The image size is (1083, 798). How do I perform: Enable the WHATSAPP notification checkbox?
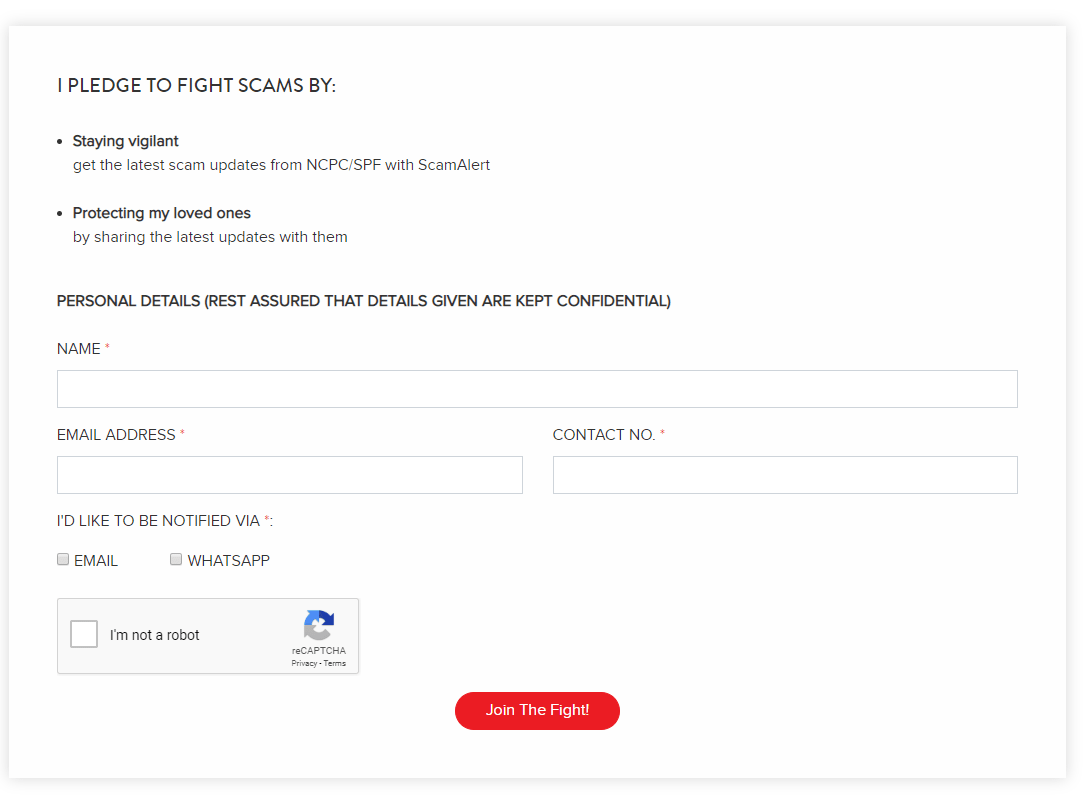tap(176, 560)
